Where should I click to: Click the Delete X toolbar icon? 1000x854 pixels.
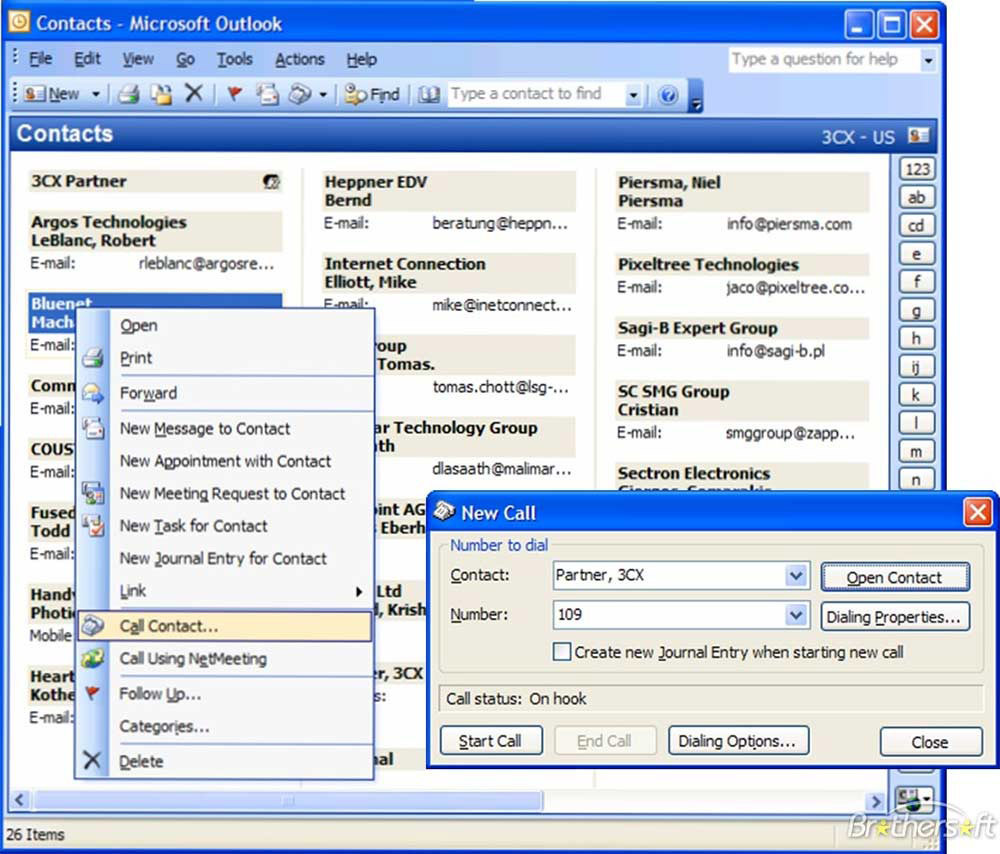tap(193, 94)
